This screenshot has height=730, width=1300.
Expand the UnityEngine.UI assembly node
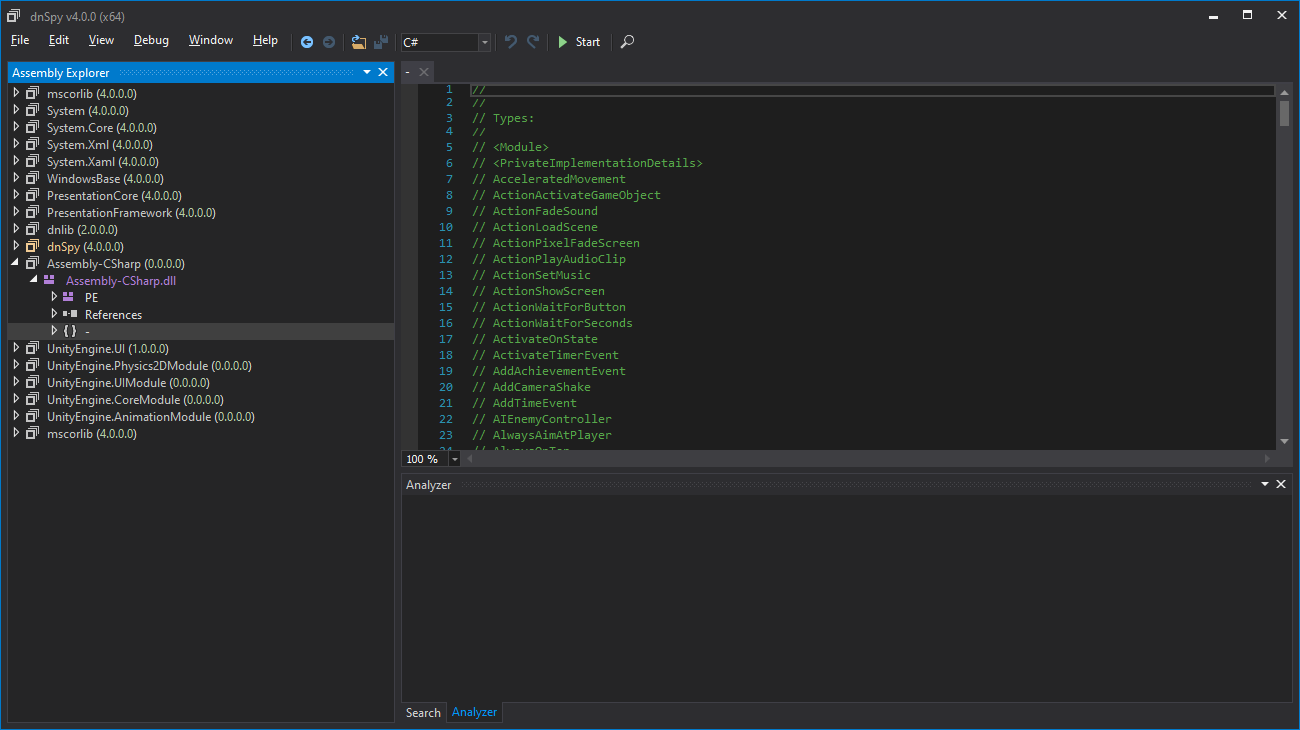click(16, 348)
